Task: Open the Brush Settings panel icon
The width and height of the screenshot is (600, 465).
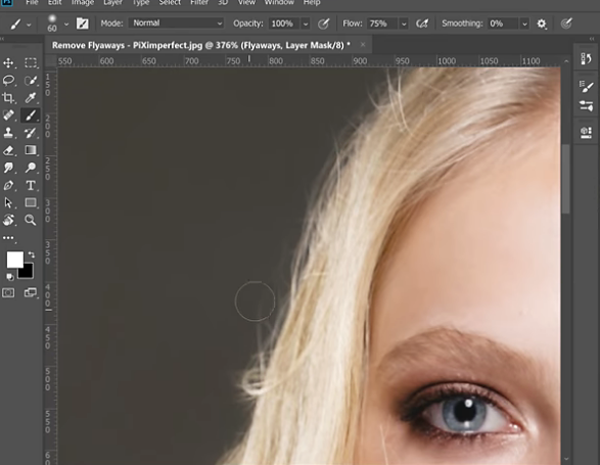Action: point(586,86)
